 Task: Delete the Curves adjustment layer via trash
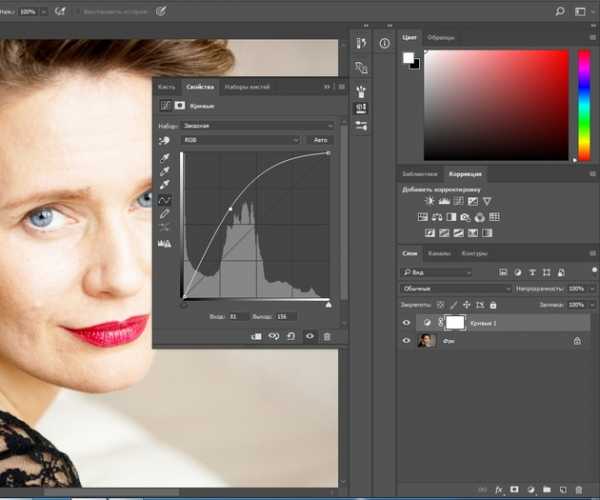327,337
